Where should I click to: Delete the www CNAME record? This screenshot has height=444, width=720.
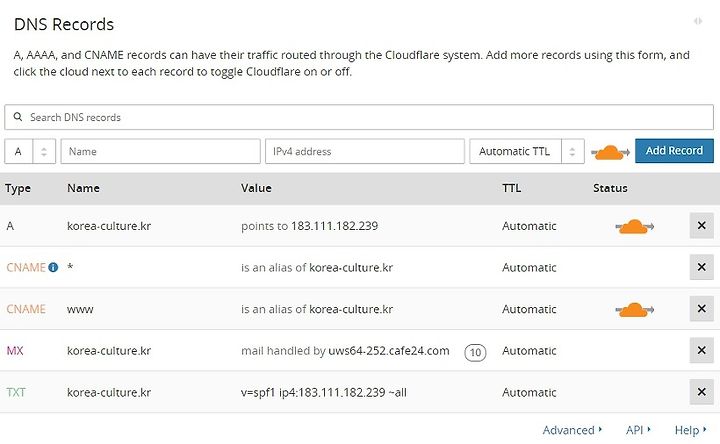(701, 309)
